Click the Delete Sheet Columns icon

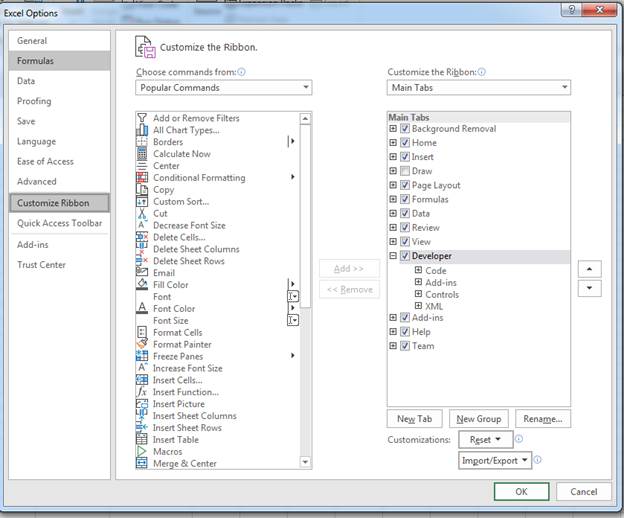point(142,249)
